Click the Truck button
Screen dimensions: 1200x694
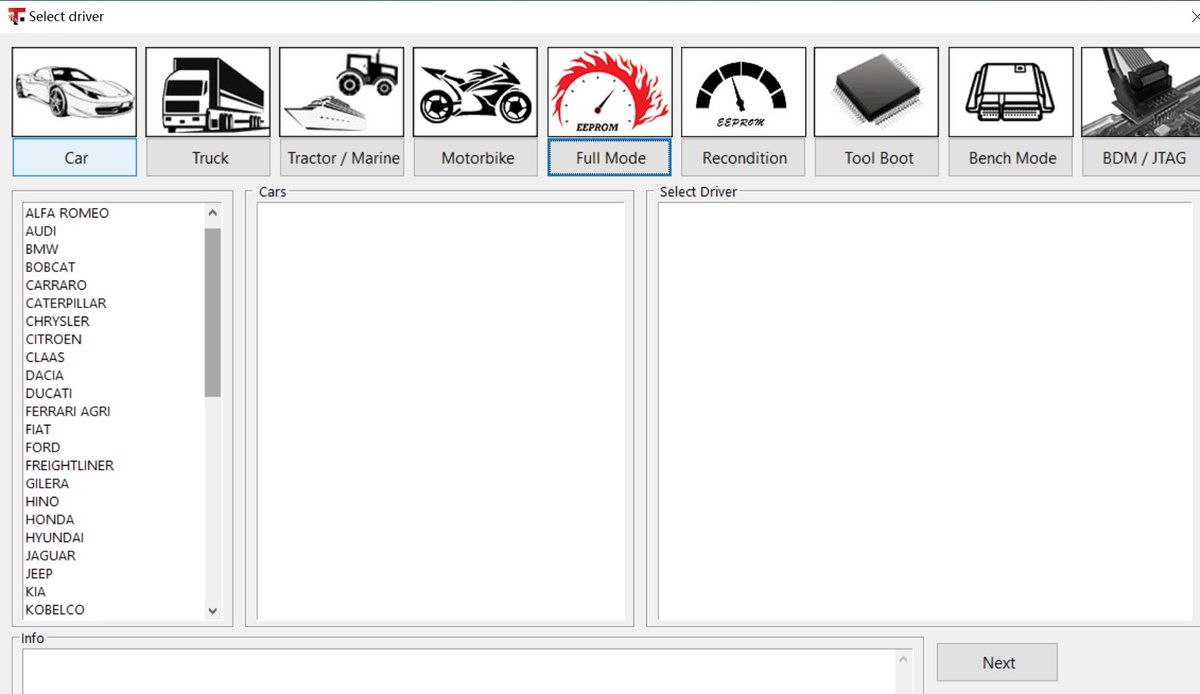click(209, 158)
